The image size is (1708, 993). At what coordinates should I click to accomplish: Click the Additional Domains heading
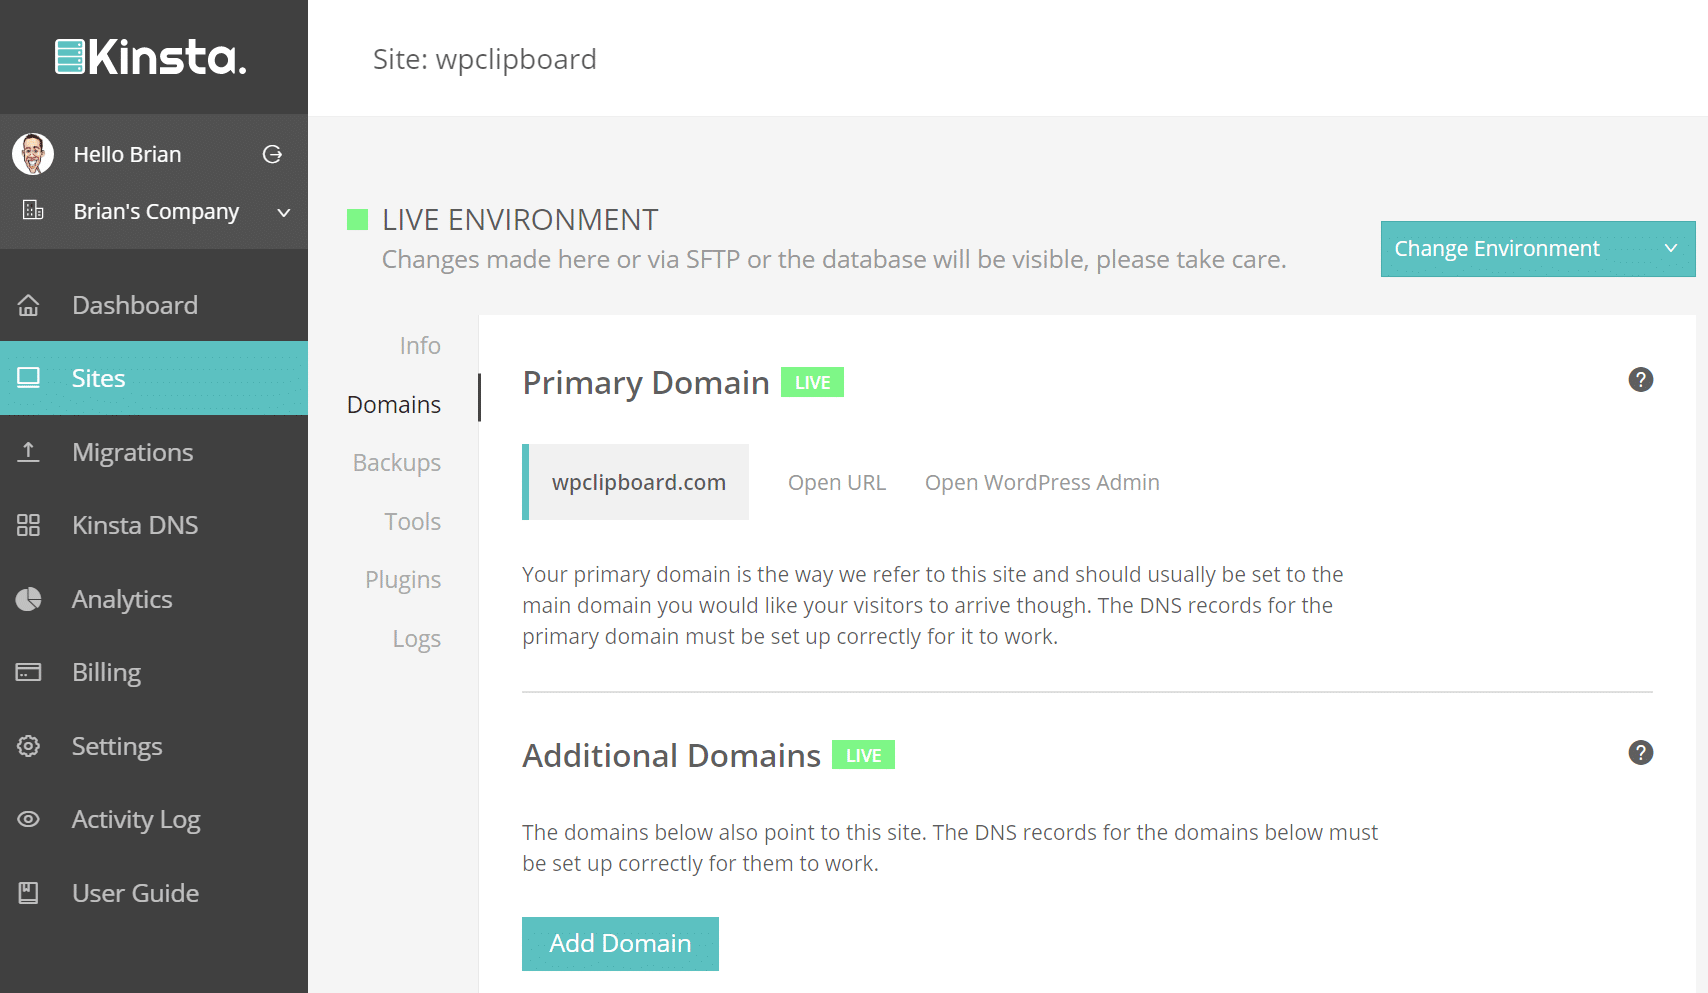coord(671,755)
